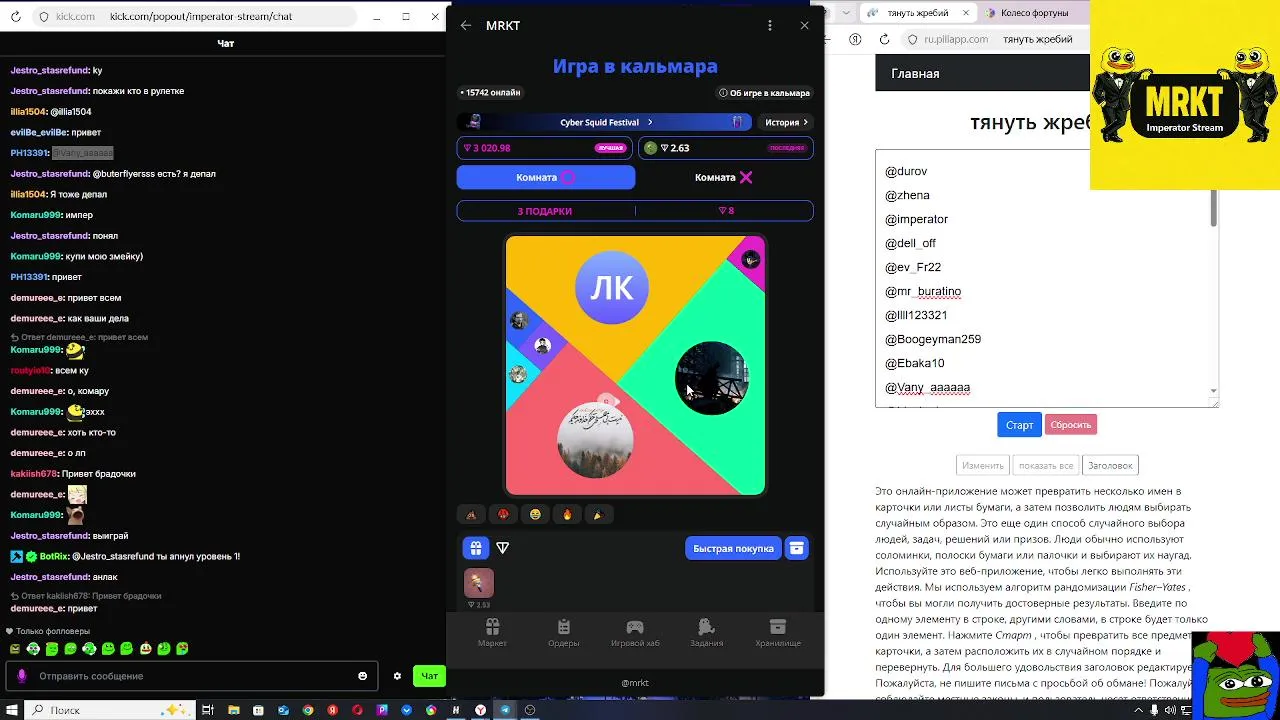Click ru.pillapp.com address bar

(x=995, y=39)
